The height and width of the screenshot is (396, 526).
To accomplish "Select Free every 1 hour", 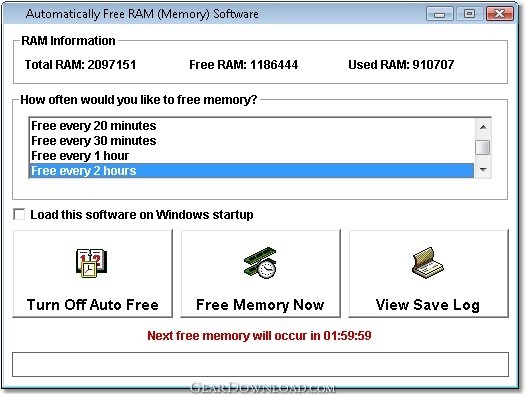I will [252, 156].
